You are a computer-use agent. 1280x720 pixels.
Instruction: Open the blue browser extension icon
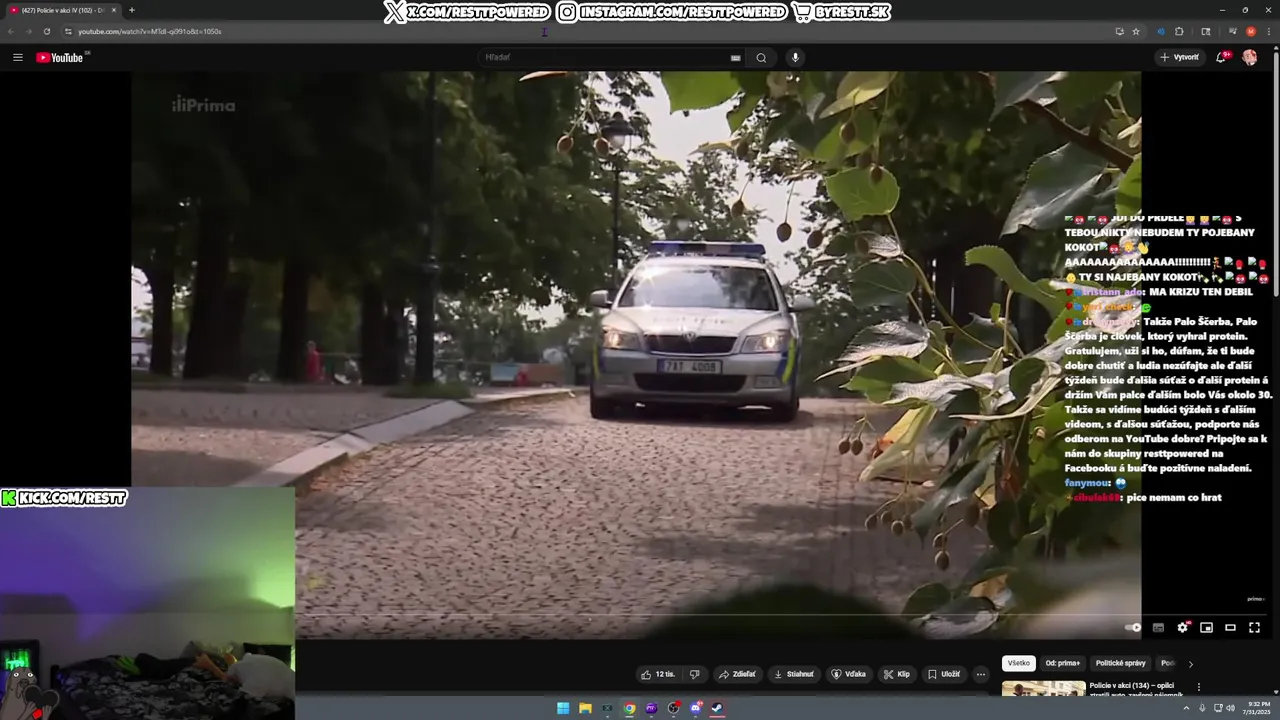point(1161,31)
